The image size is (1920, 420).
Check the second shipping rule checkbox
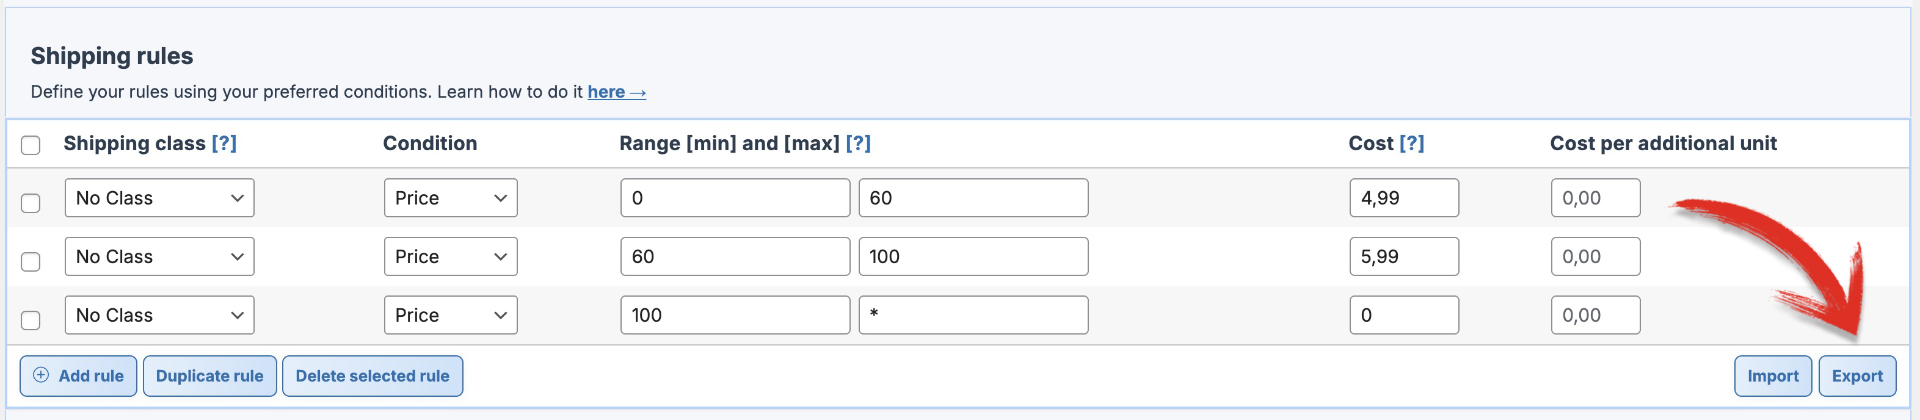click(x=31, y=262)
